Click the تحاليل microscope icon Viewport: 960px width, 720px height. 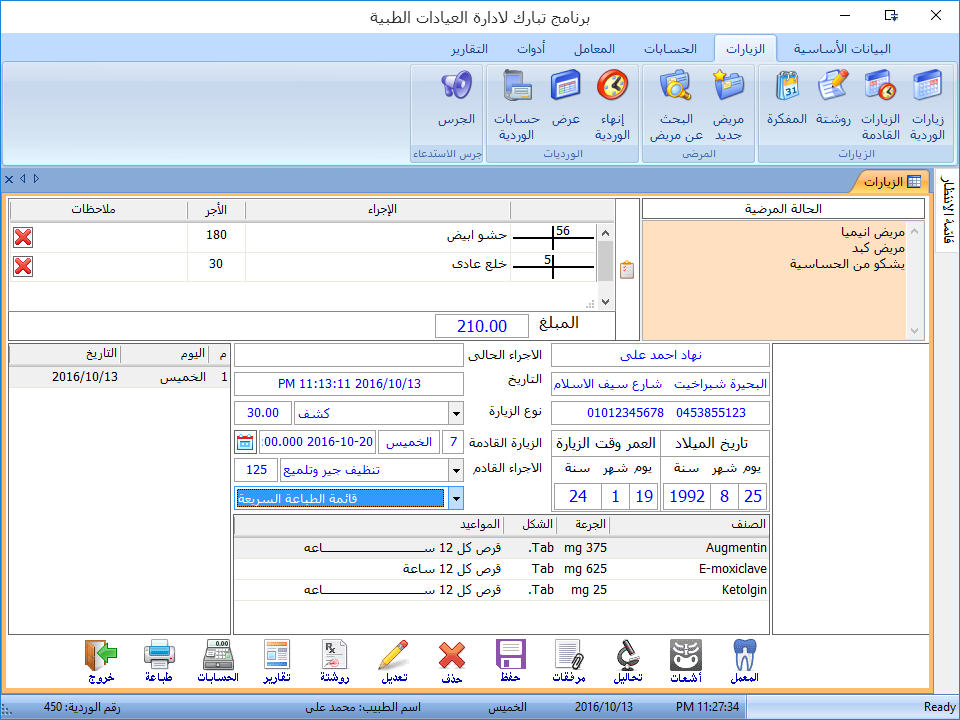627,662
